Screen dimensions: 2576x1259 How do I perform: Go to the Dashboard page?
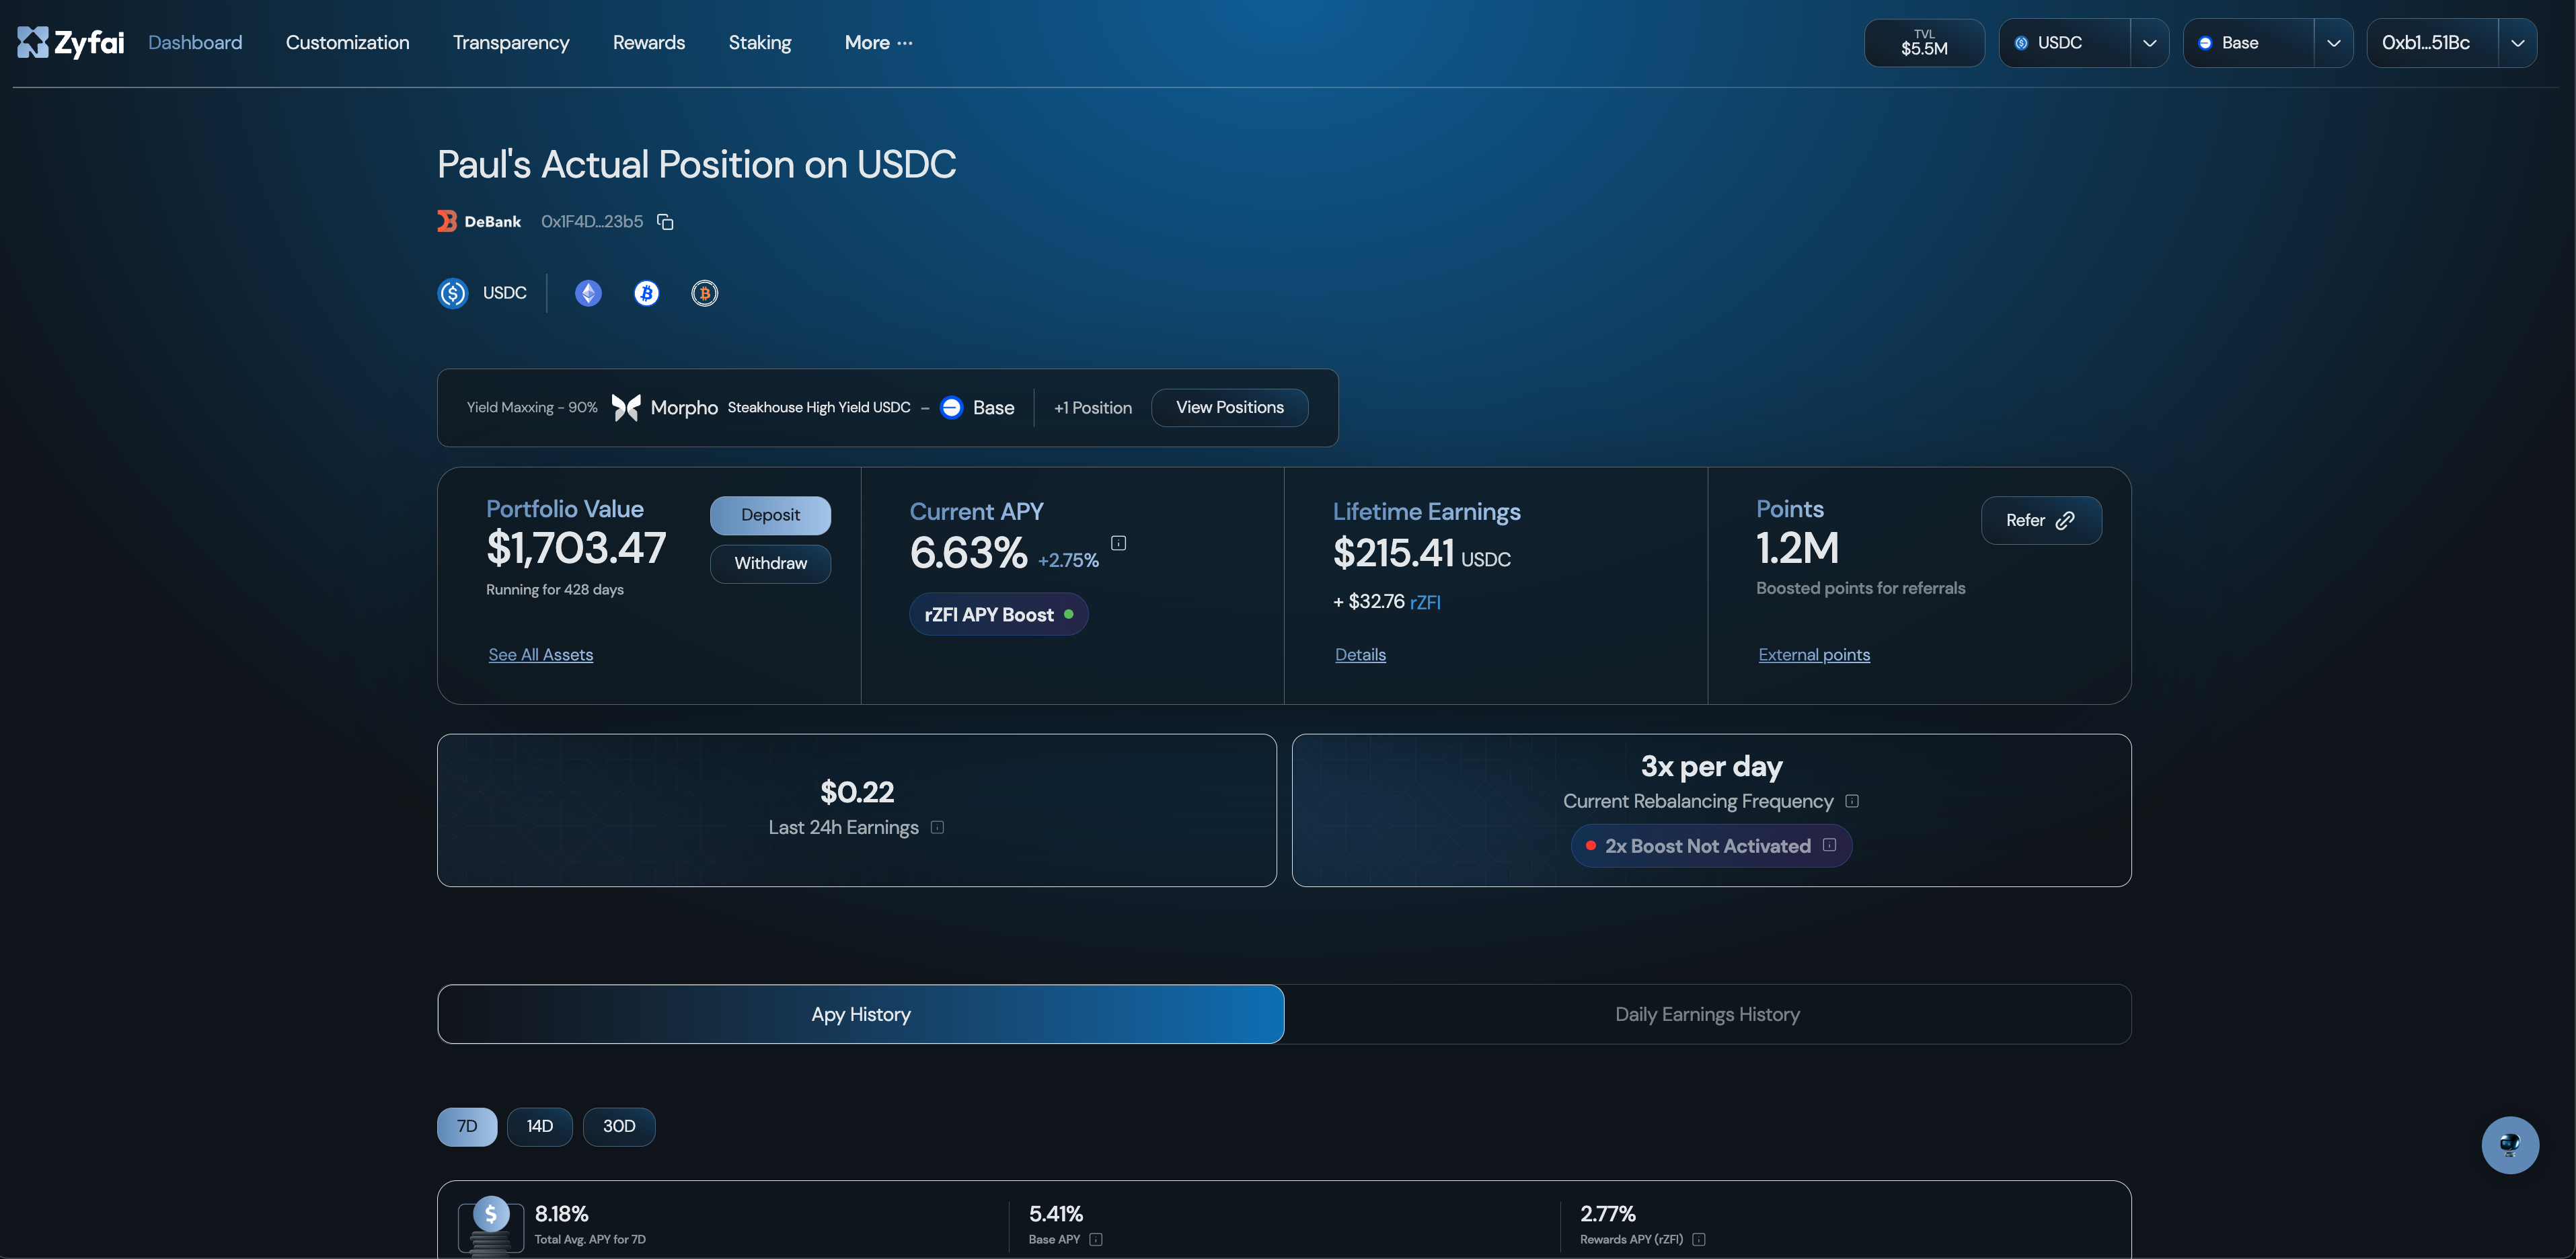click(195, 43)
